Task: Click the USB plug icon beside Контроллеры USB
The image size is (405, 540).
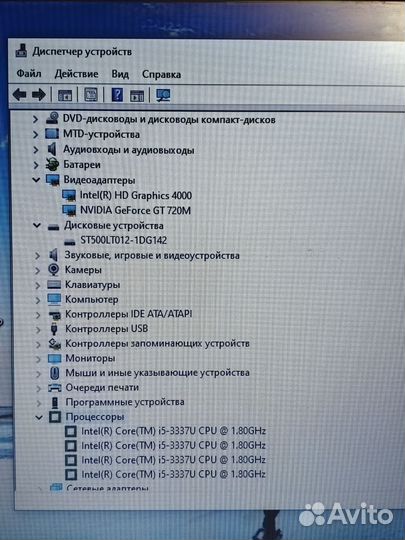Action: pyautogui.click(x=54, y=329)
